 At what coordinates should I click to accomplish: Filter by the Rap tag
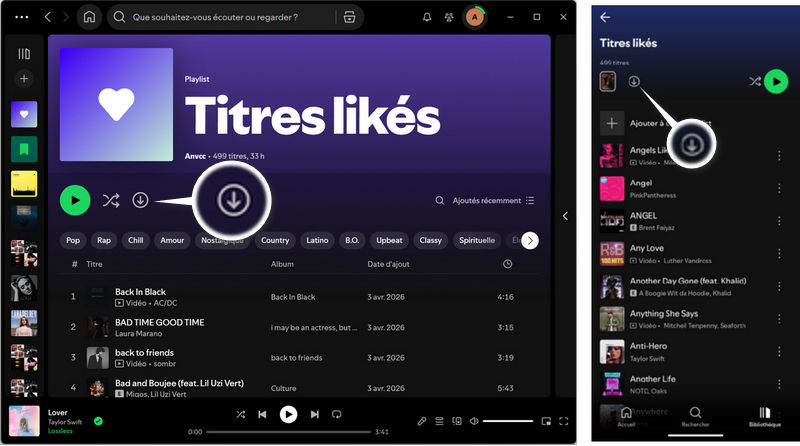click(x=104, y=240)
